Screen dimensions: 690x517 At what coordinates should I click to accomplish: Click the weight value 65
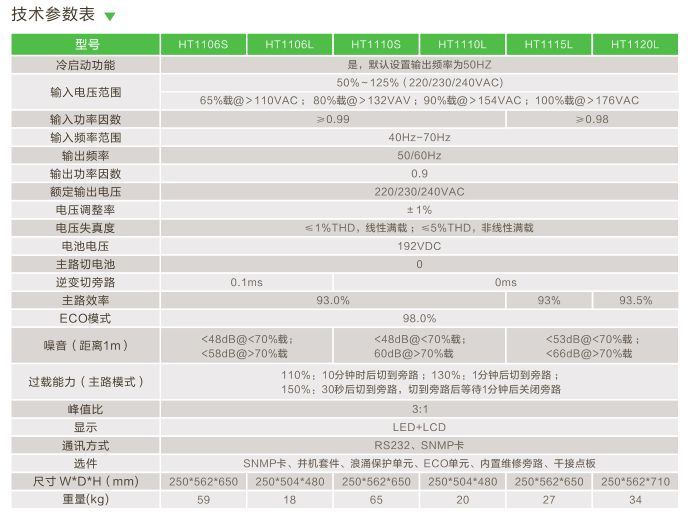point(375,499)
